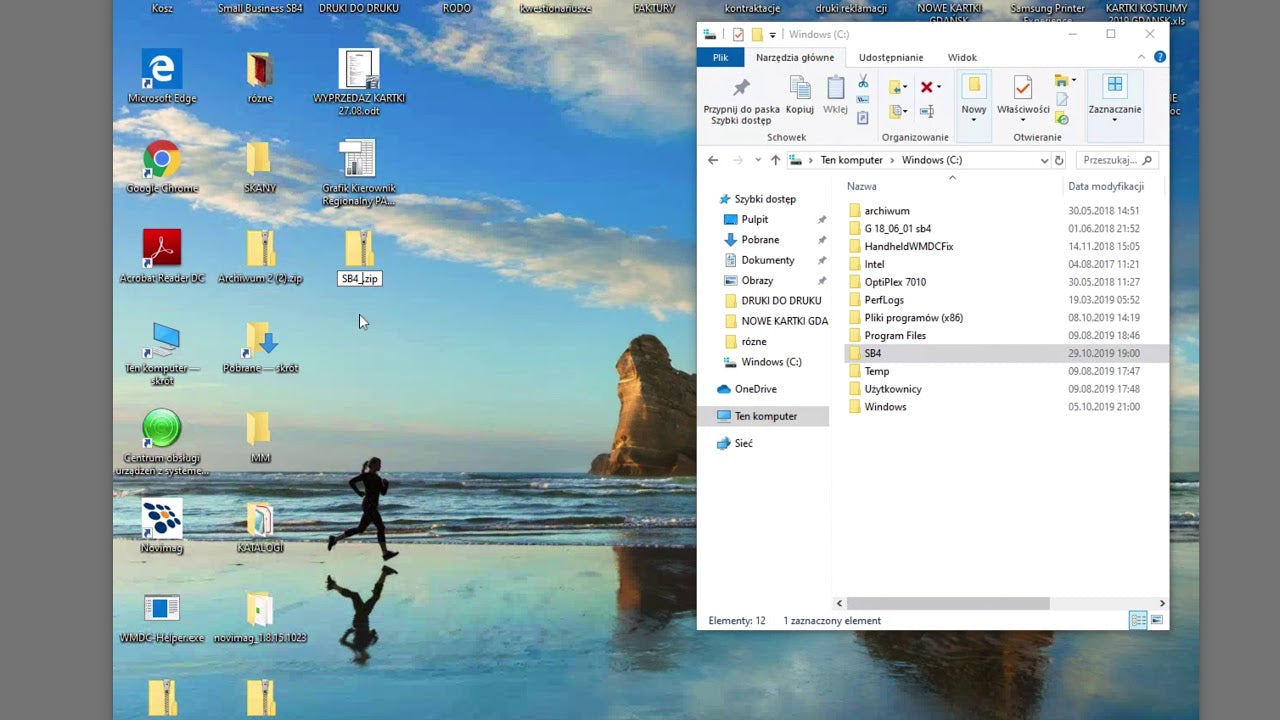
Task: Select Pulpit in the navigation pane
Action: 755,219
